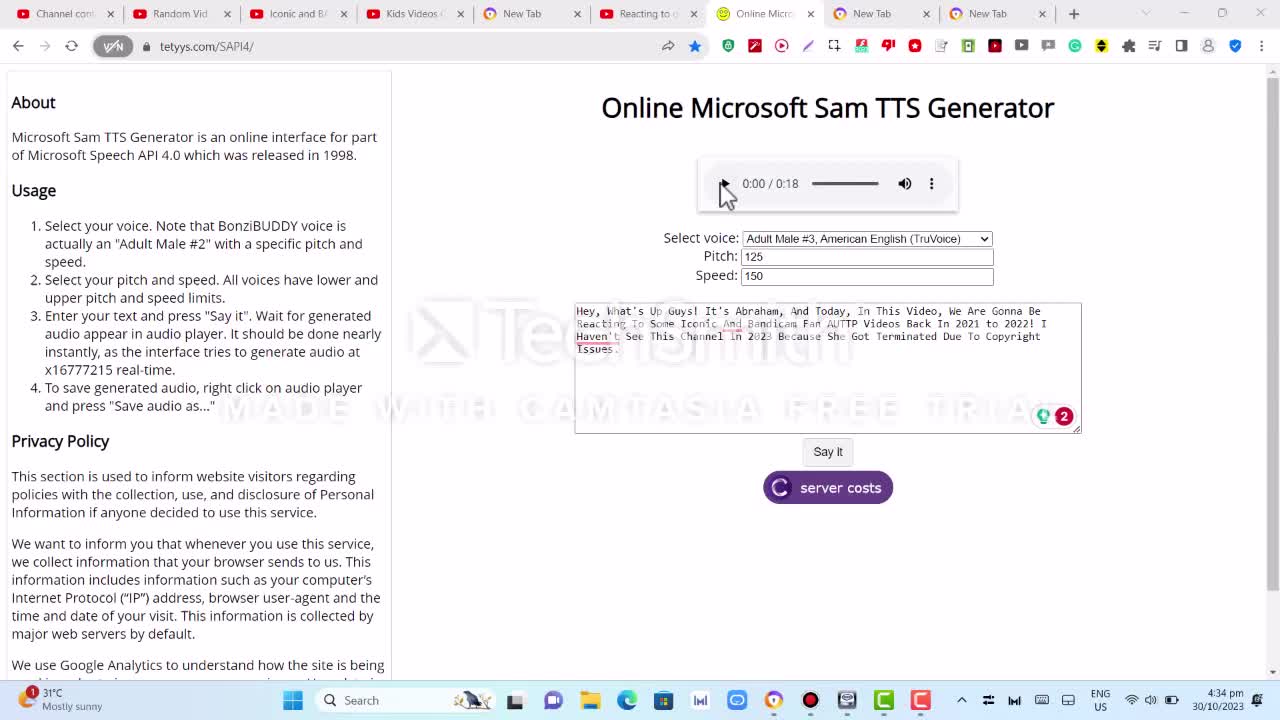This screenshot has height=720, width=1280.
Task: Go back to previous page
Action: pos(18,46)
